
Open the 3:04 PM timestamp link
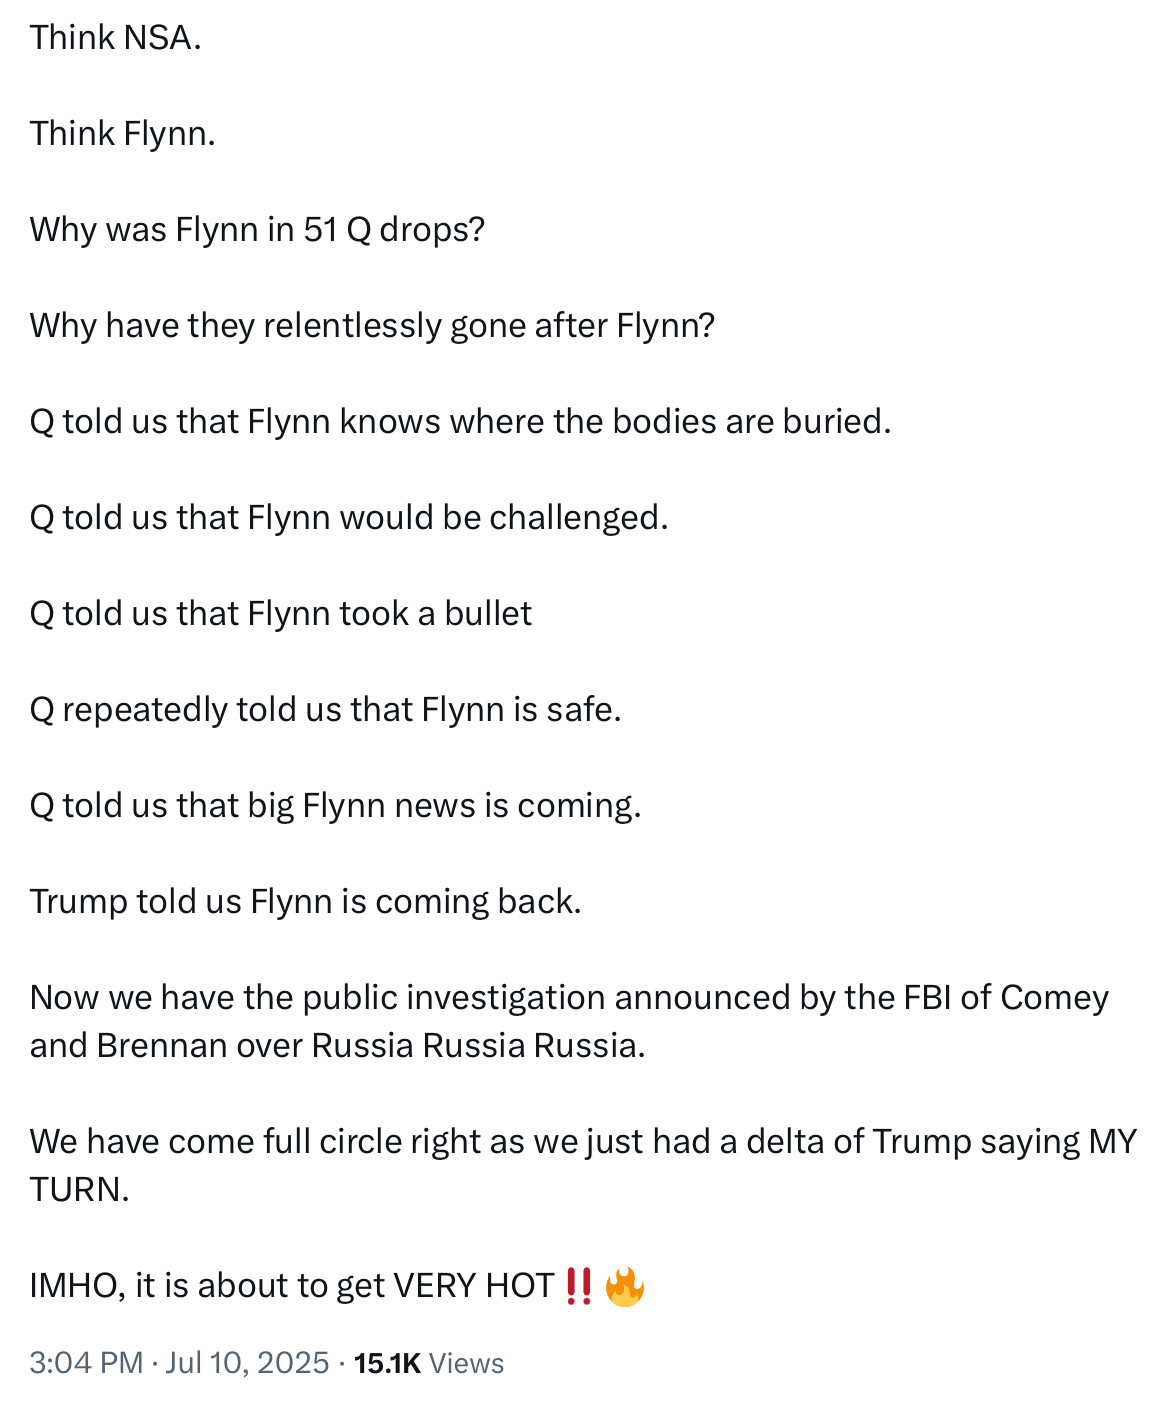86,1363
